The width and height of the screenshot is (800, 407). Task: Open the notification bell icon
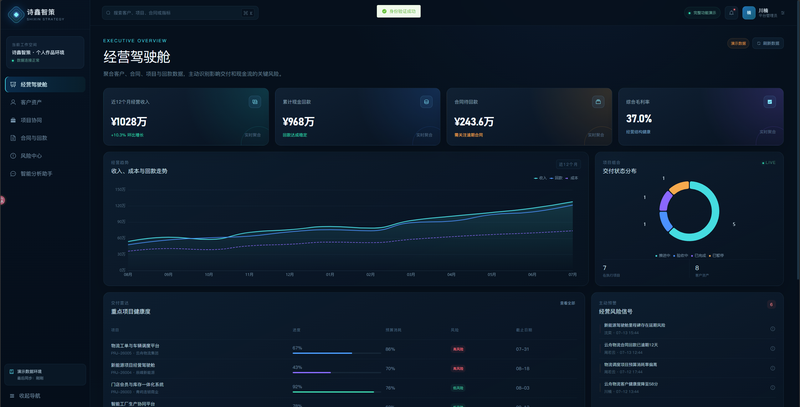731,13
